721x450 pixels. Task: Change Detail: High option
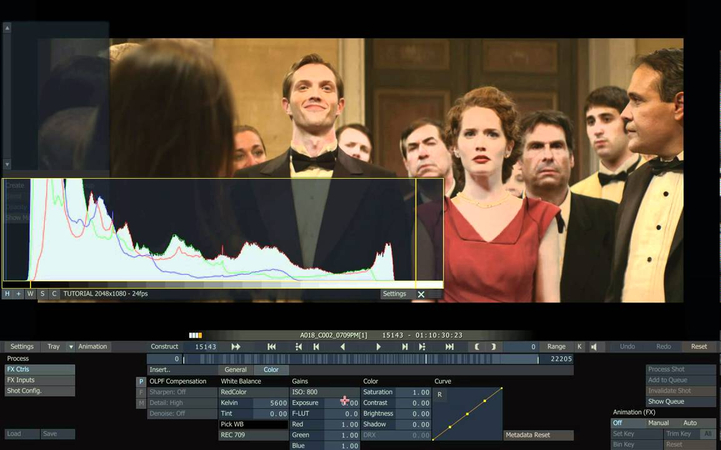[183, 403]
